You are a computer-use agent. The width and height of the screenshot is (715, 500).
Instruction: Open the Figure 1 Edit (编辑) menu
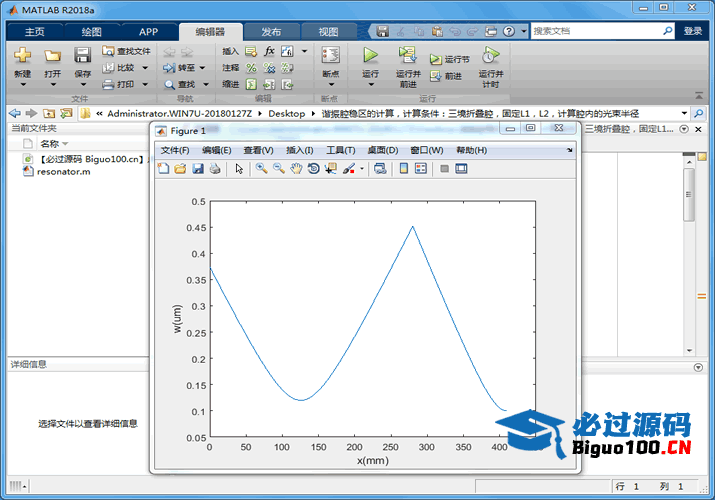217,150
